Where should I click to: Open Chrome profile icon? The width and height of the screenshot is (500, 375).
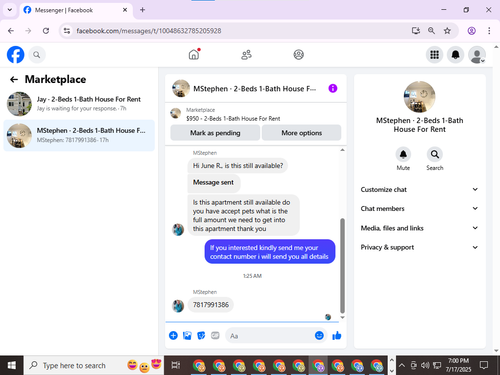click(471, 31)
